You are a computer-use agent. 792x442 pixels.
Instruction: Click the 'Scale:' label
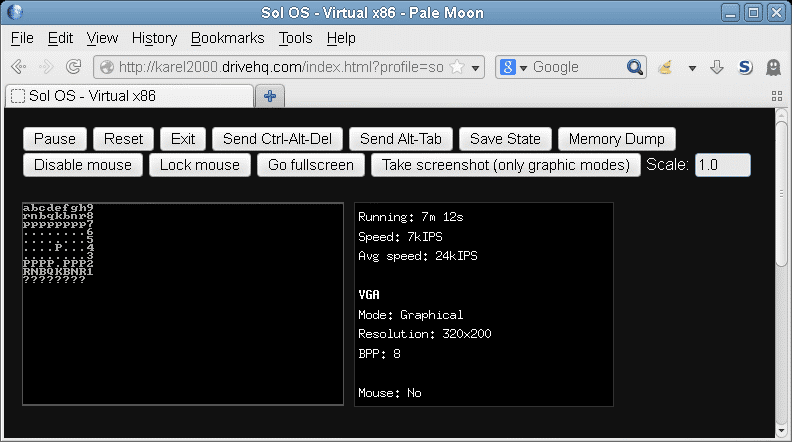(x=667, y=165)
